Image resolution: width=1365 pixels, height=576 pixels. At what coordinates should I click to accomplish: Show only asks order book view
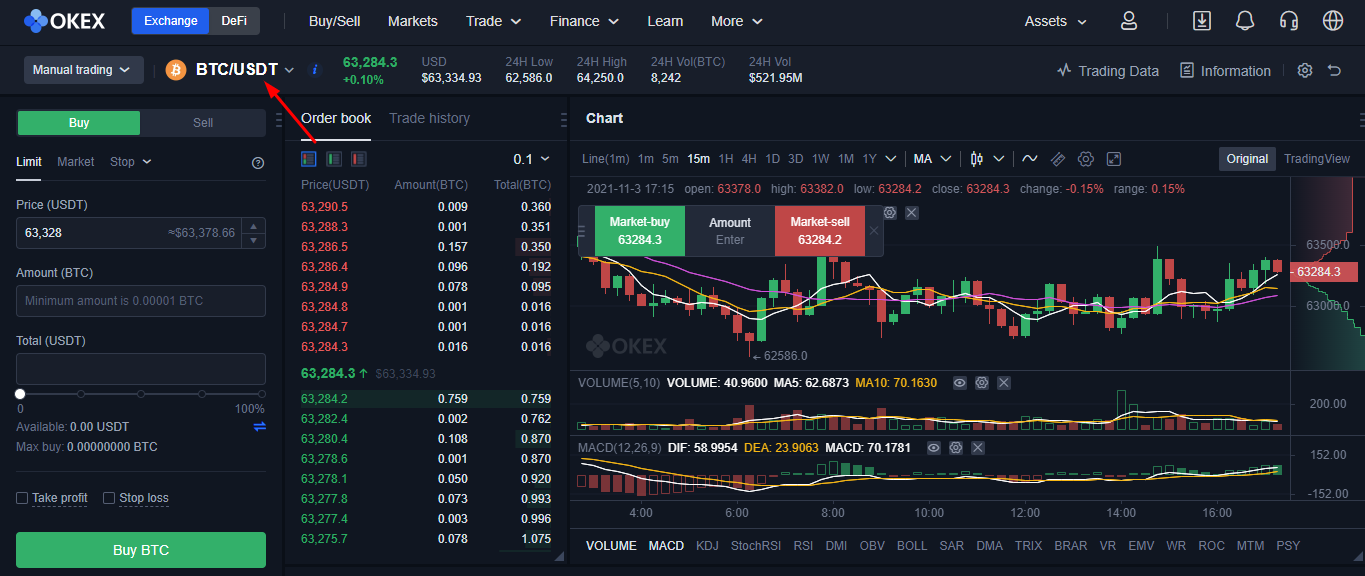point(359,159)
